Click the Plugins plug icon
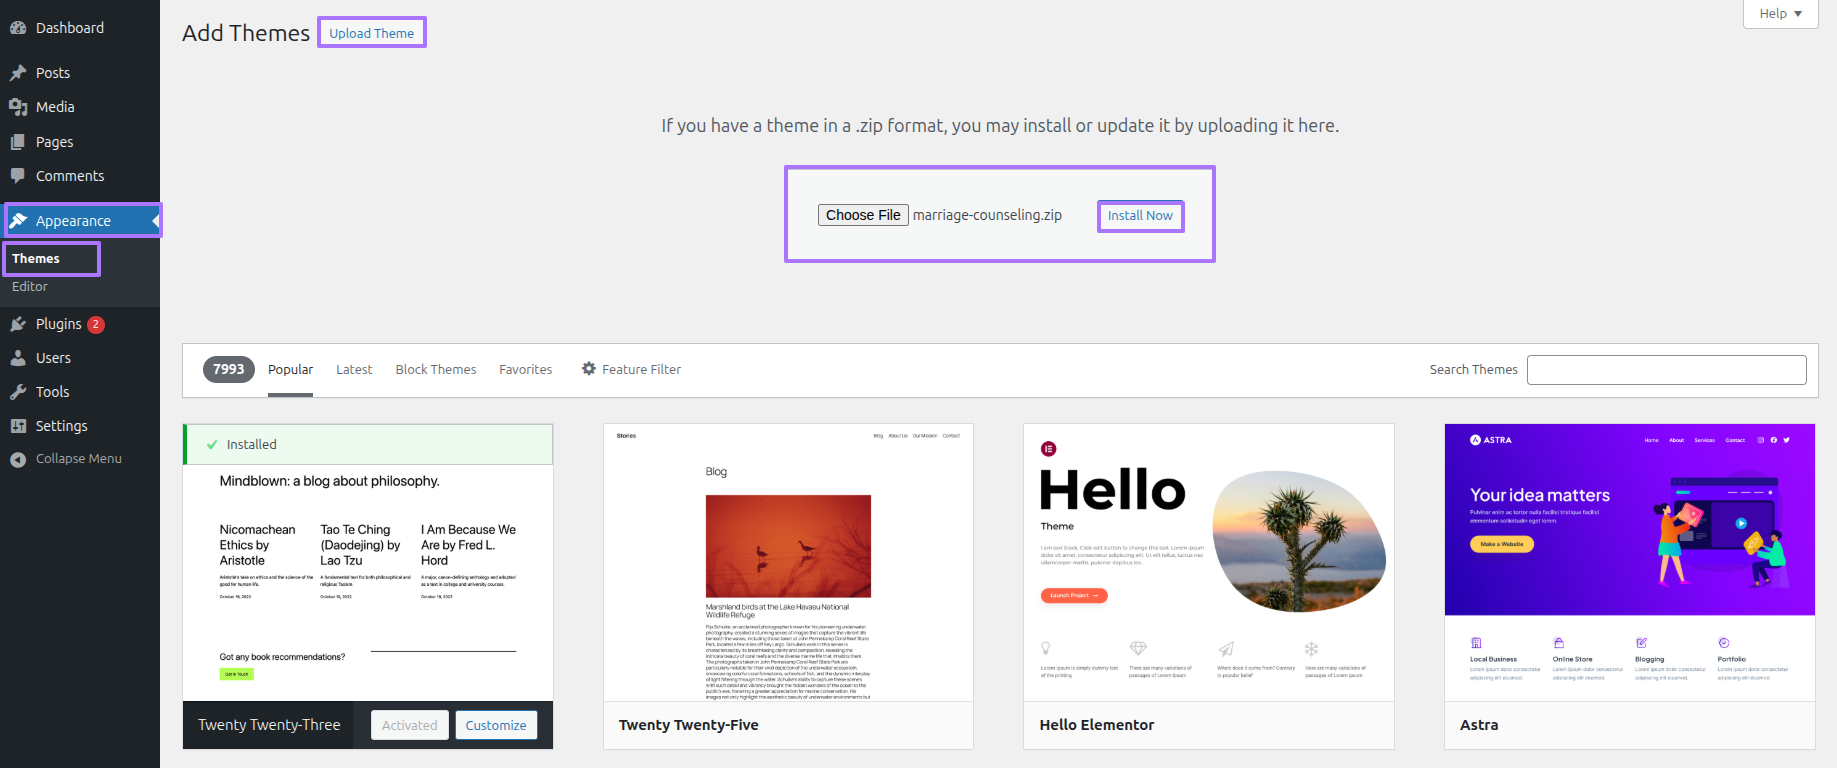The height and width of the screenshot is (768, 1837). point(18,324)
